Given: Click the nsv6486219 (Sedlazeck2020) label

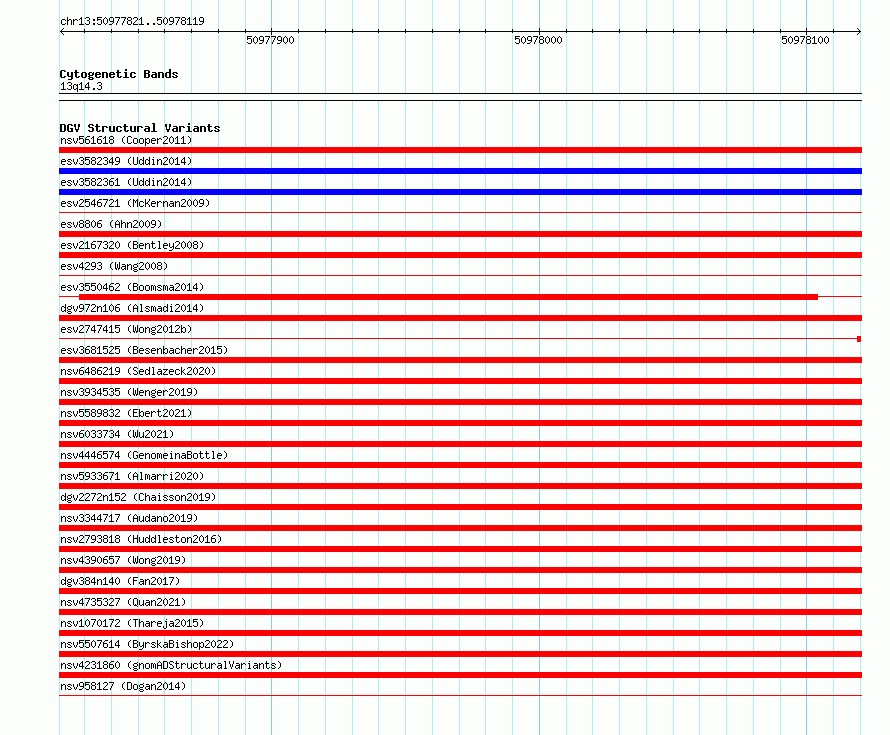Looking at the screenshot, I should [x=138, y=371].
